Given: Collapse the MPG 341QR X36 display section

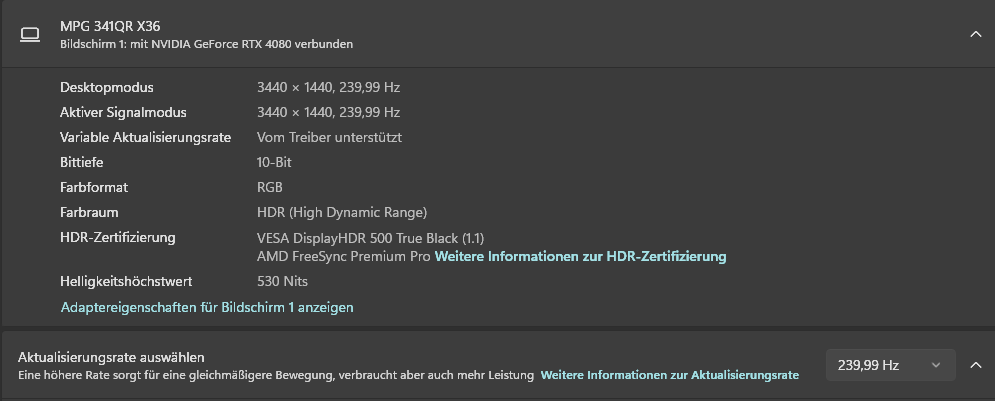Looking at the screenshot, I should coord(975,34).
